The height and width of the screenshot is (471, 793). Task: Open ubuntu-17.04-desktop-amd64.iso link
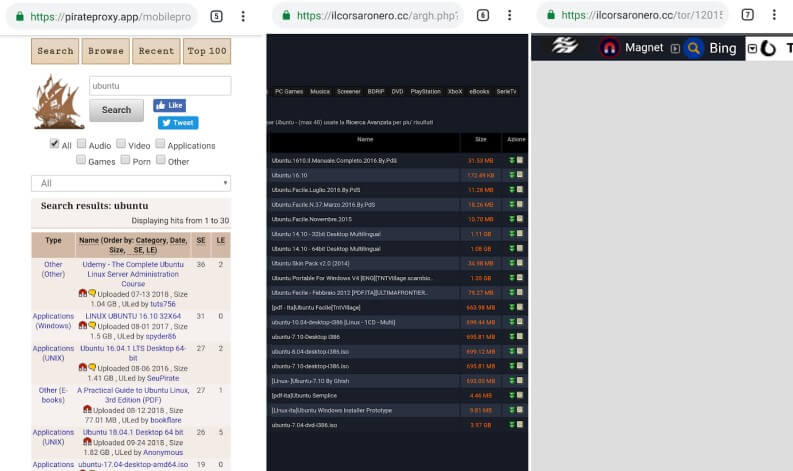[133, 464]
